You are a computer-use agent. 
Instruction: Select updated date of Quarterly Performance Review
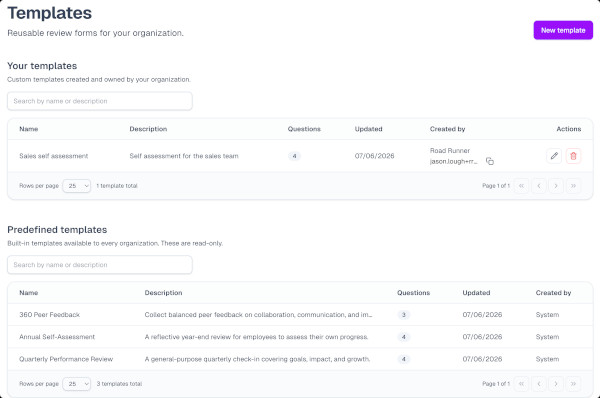tap(482, 359)
